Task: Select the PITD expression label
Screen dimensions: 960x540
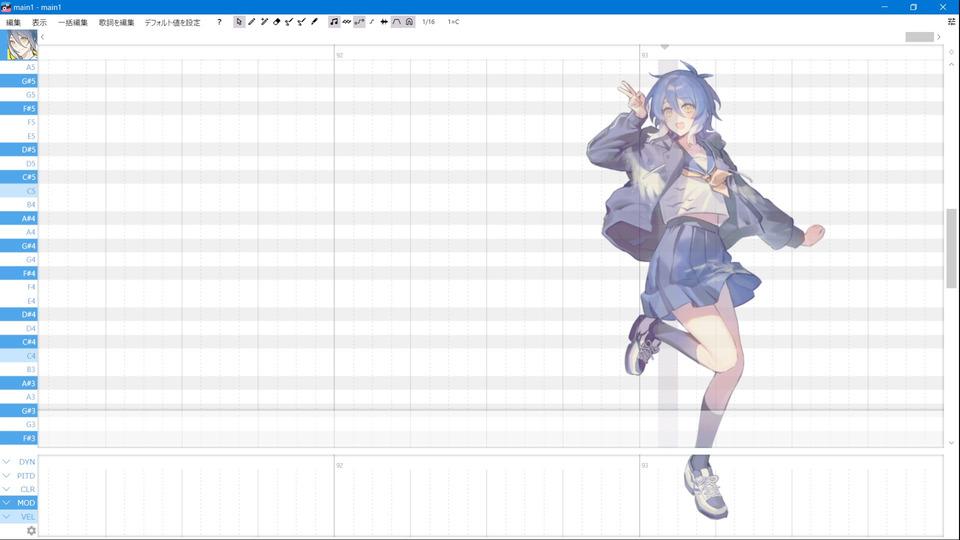Action: (26, 476)
